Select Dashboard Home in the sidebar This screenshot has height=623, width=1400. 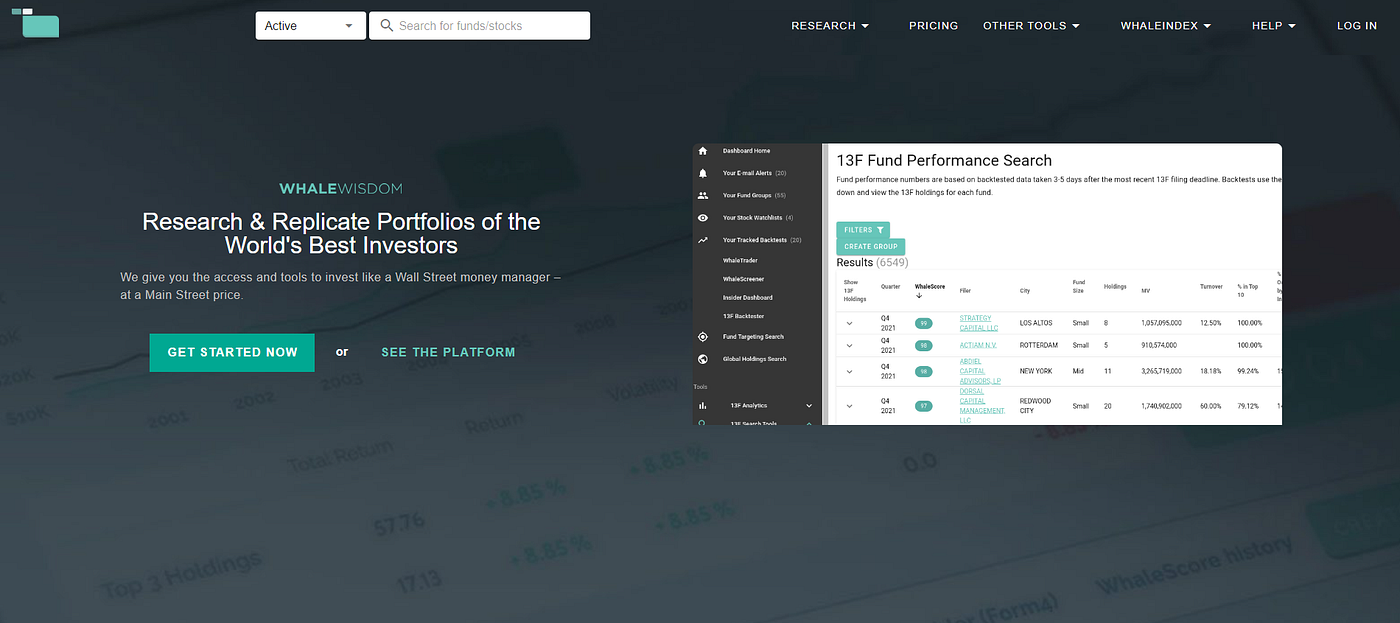746,151
